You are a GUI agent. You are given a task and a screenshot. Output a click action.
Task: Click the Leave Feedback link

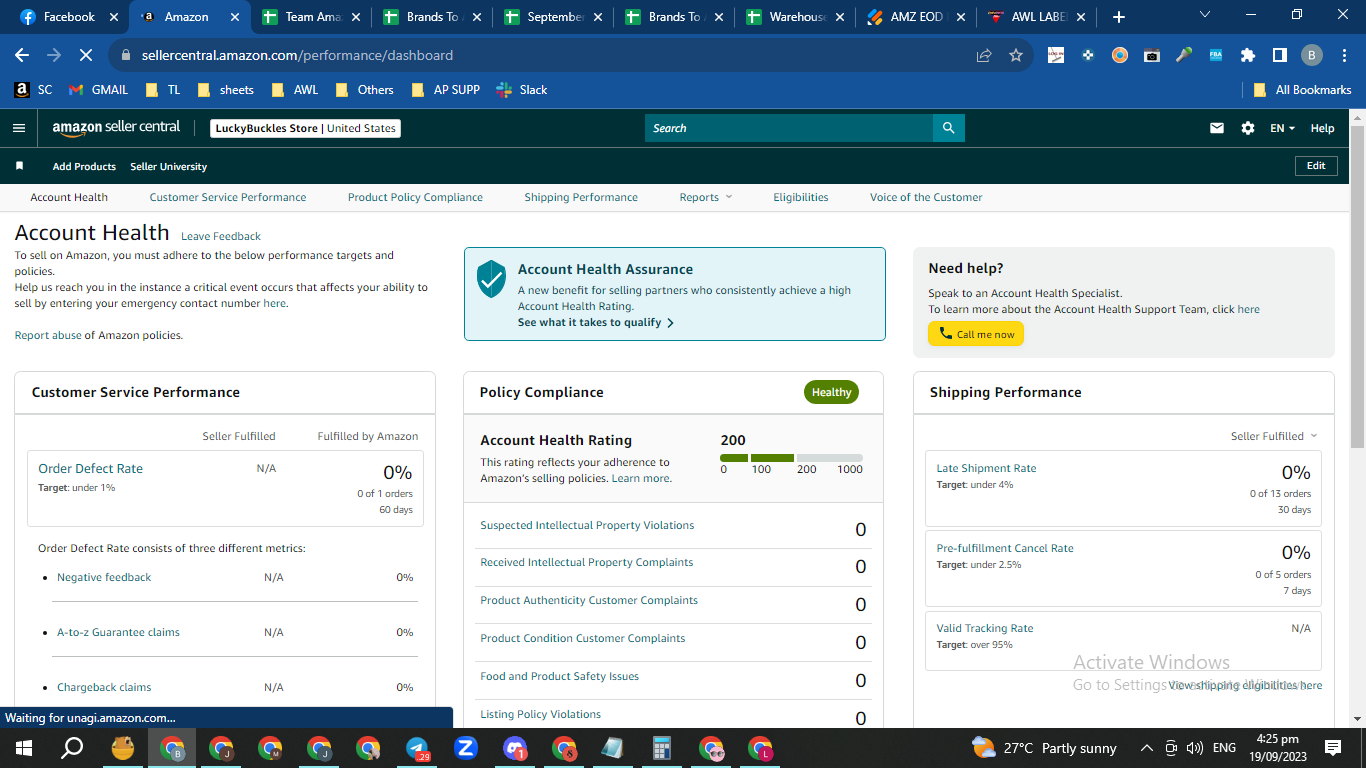[221, 237]
